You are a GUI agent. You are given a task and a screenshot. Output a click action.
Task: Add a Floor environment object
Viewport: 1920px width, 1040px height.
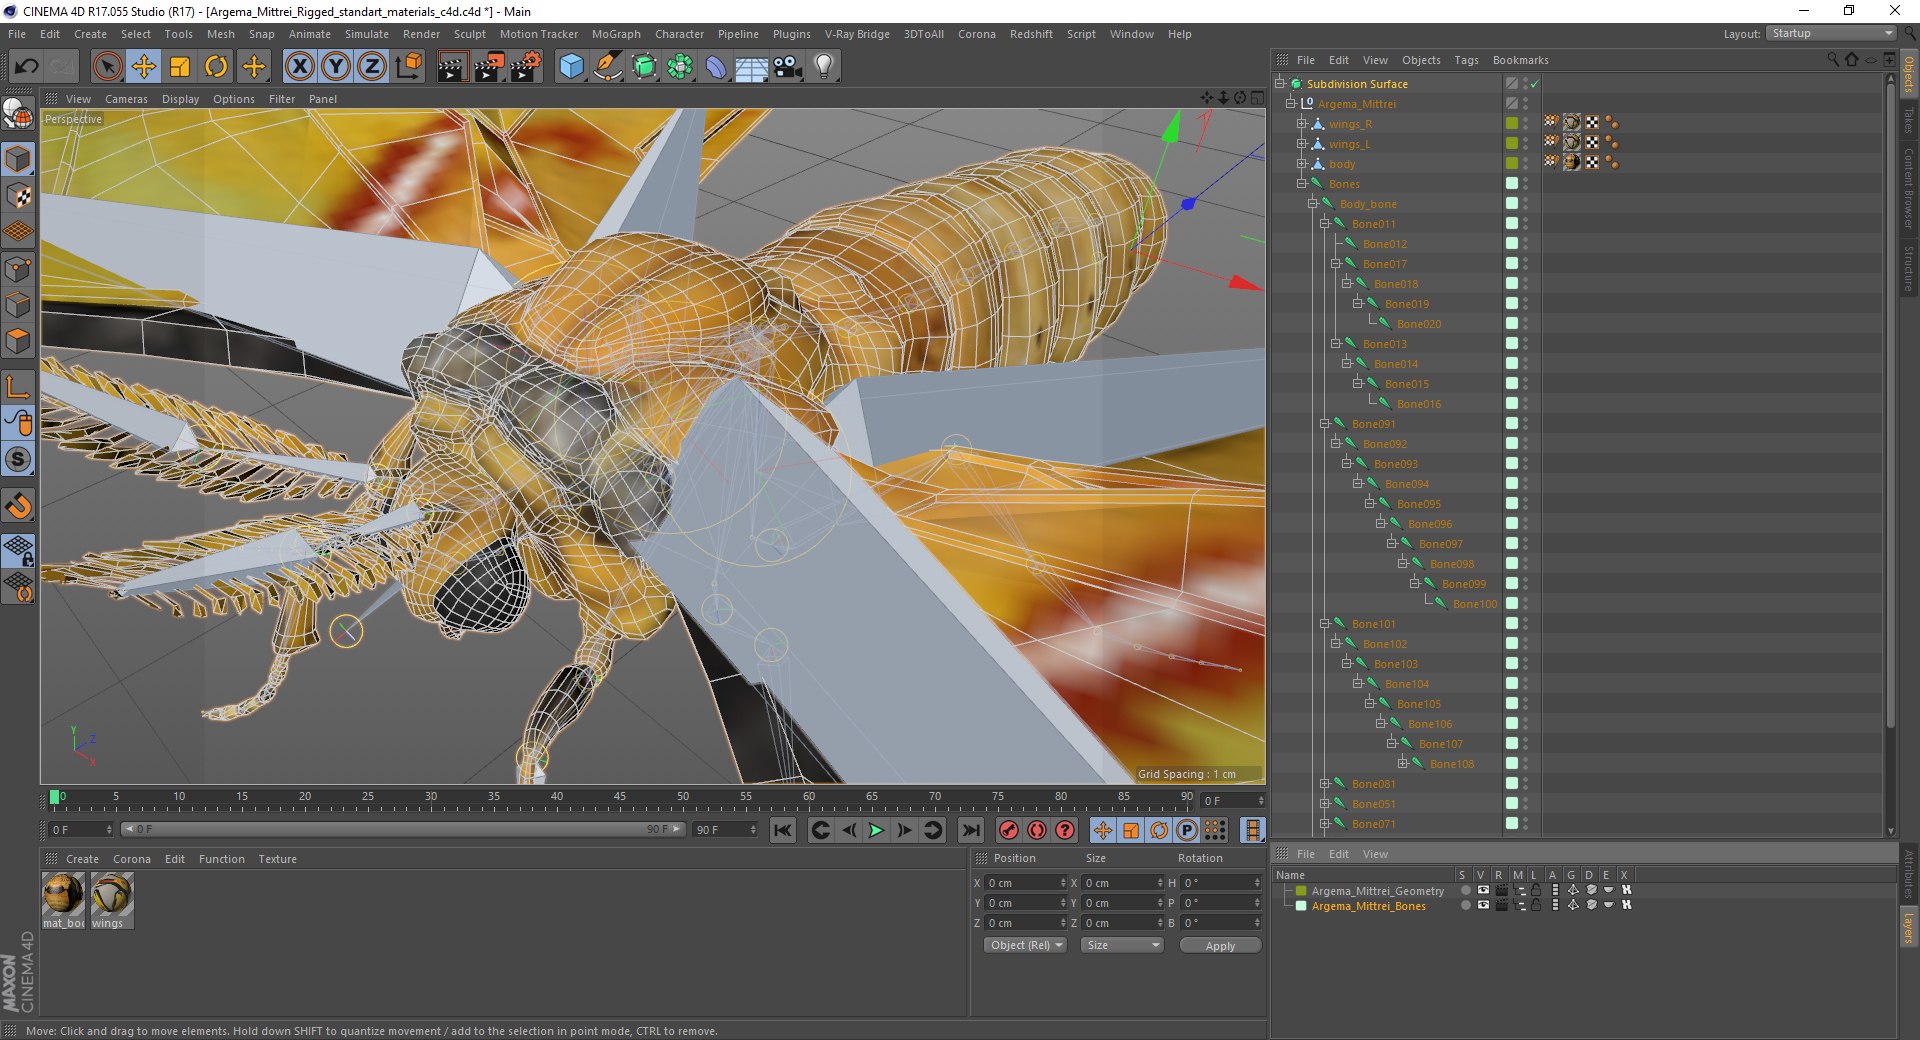click(x=751, y=67)
